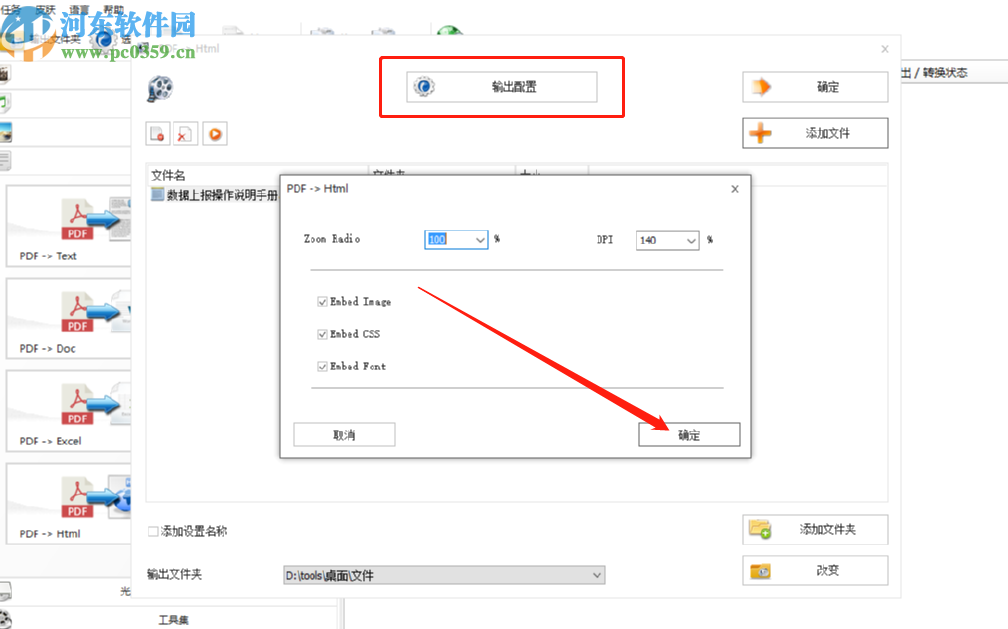Open the 工具集 toolset category

(x=168, y=619)
